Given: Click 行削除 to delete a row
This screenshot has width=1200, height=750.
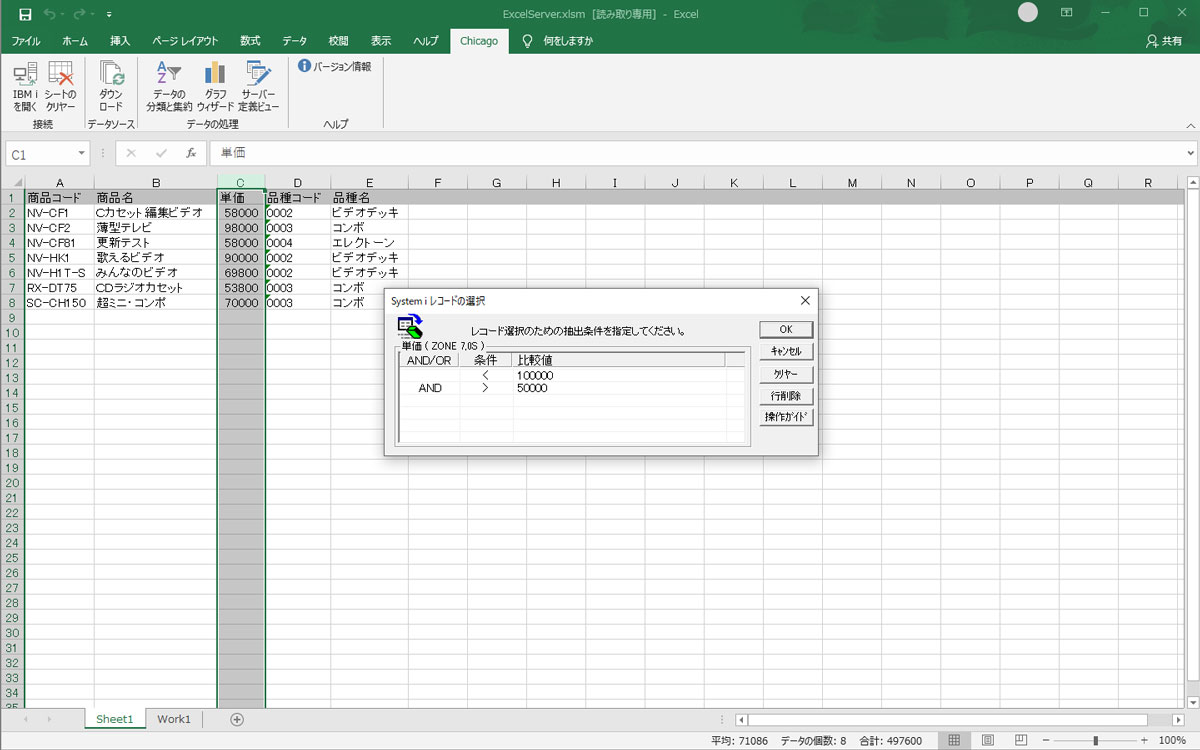Looking at the screenshot, I should click(x=786, y=396).
